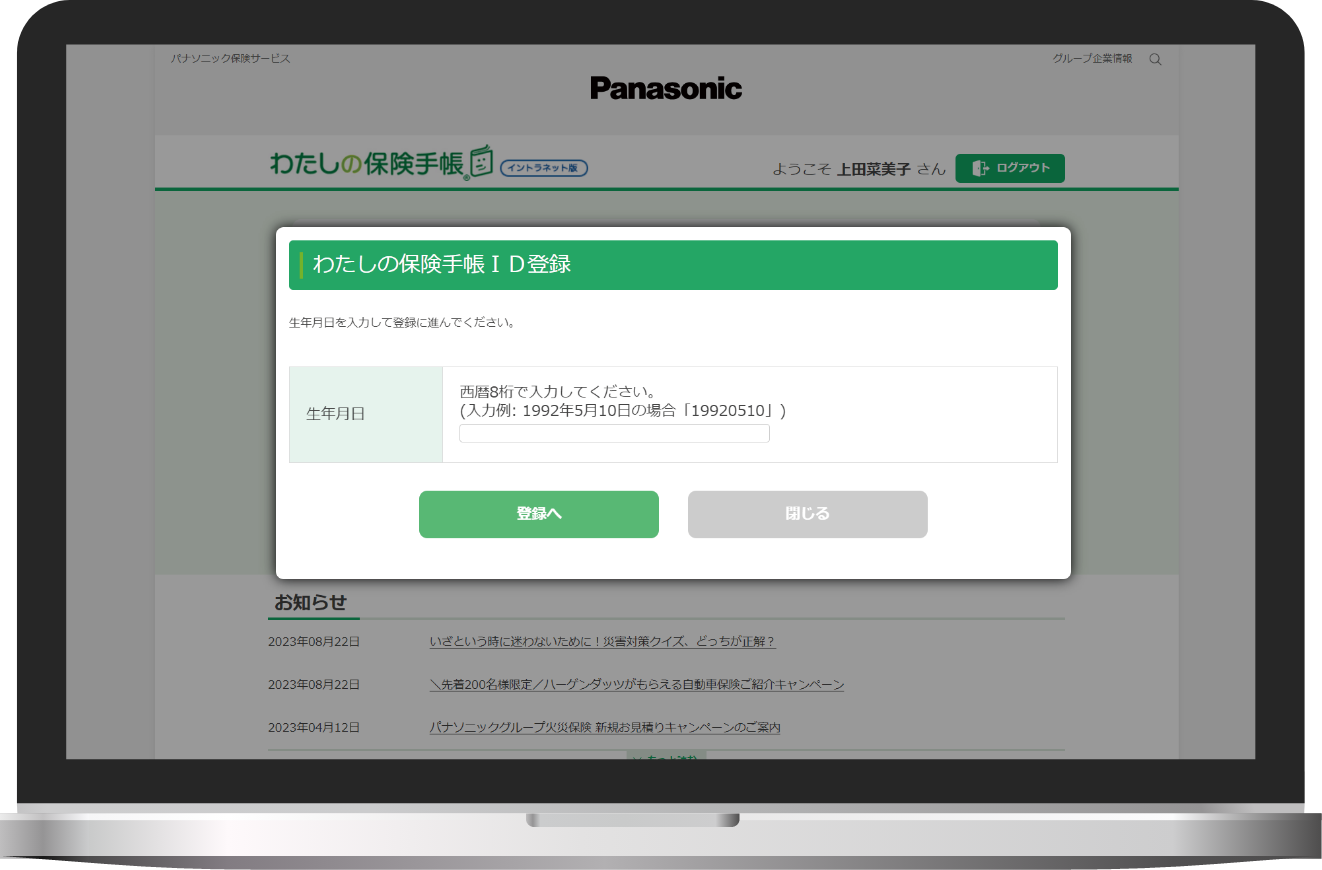The width and height of the screenshot is (1322, 870).
Task: Focus the 生年月日 birthdate input field
Action: click(x=614, y=433)
